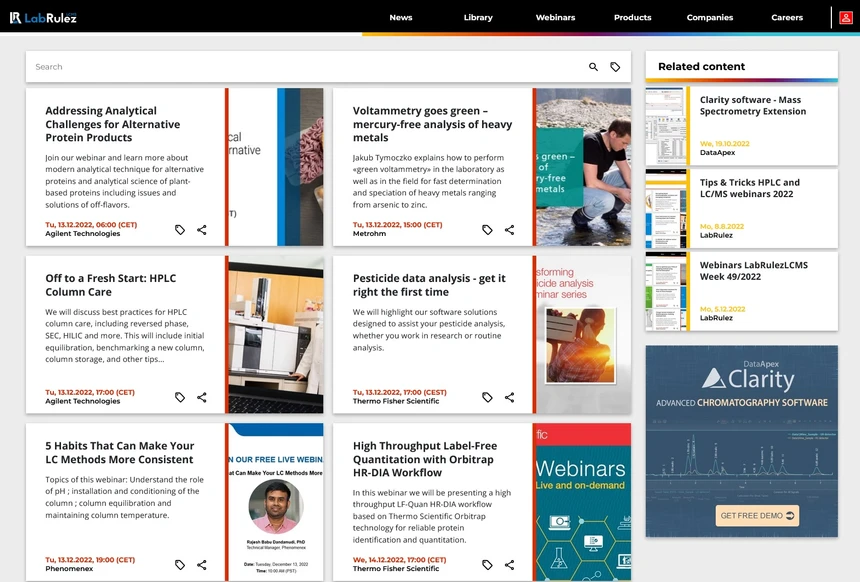The width and height of the screenshot is (860, 582).
Task: Click tag icon on HPLC Column Care card
Action: (x=180, y=397)
